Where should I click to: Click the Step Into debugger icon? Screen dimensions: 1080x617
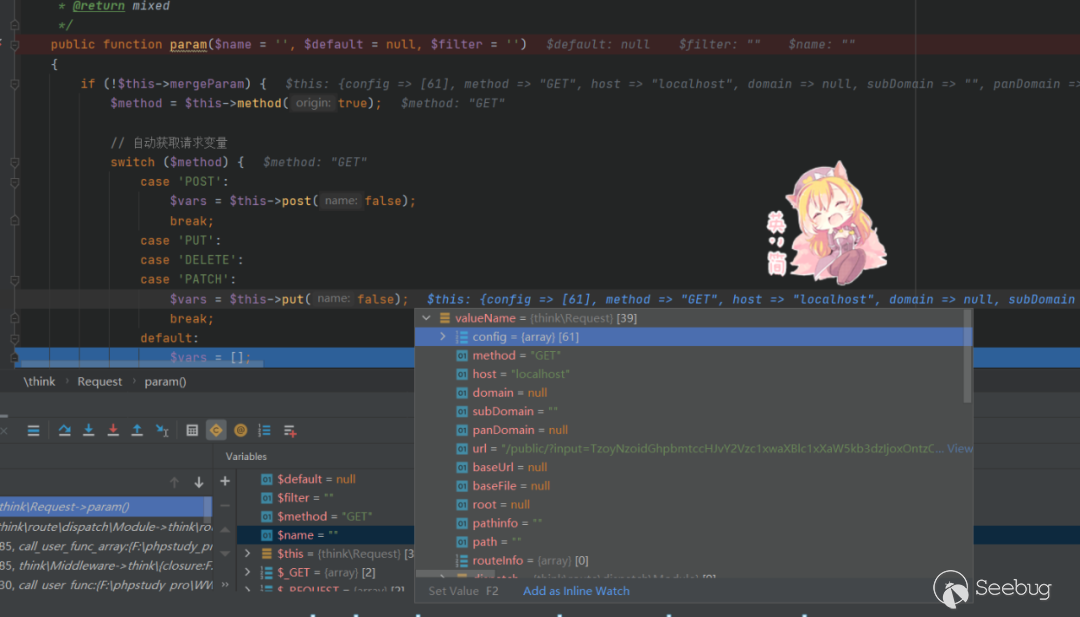[89, 430]
